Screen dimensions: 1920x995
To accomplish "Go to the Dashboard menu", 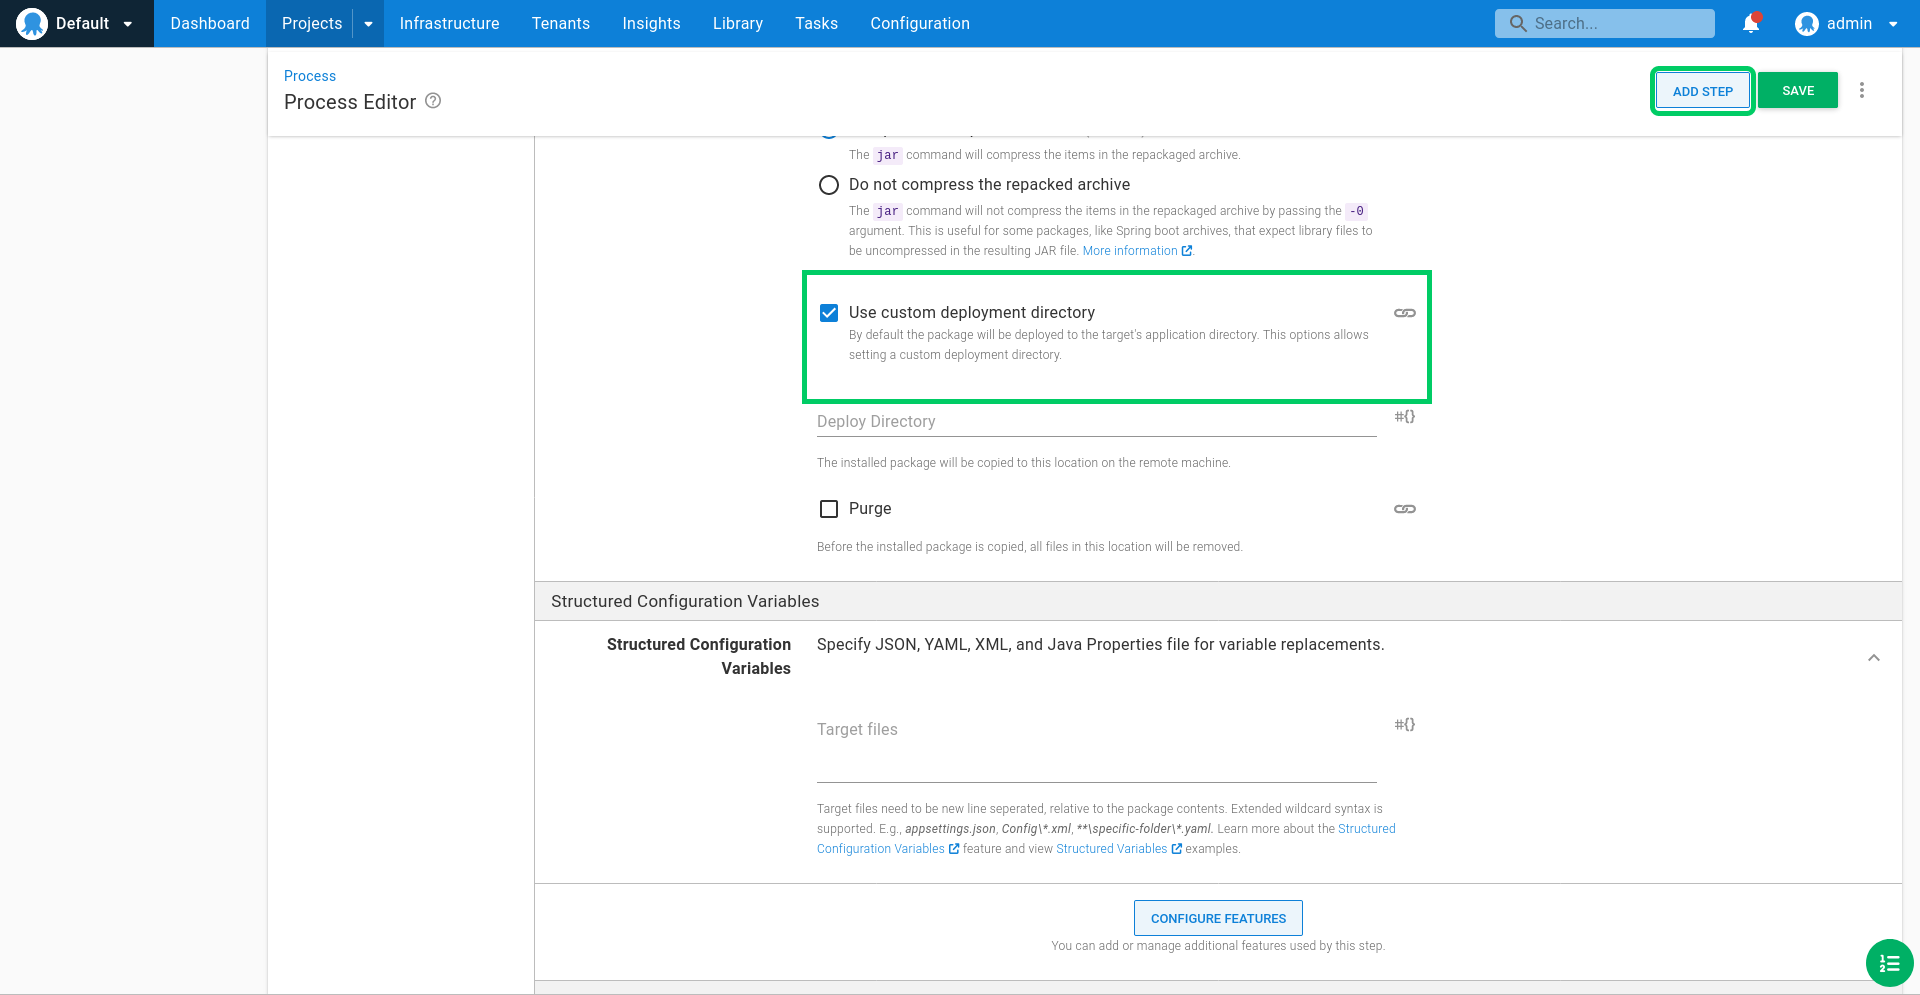I will [x=210, y=23].
